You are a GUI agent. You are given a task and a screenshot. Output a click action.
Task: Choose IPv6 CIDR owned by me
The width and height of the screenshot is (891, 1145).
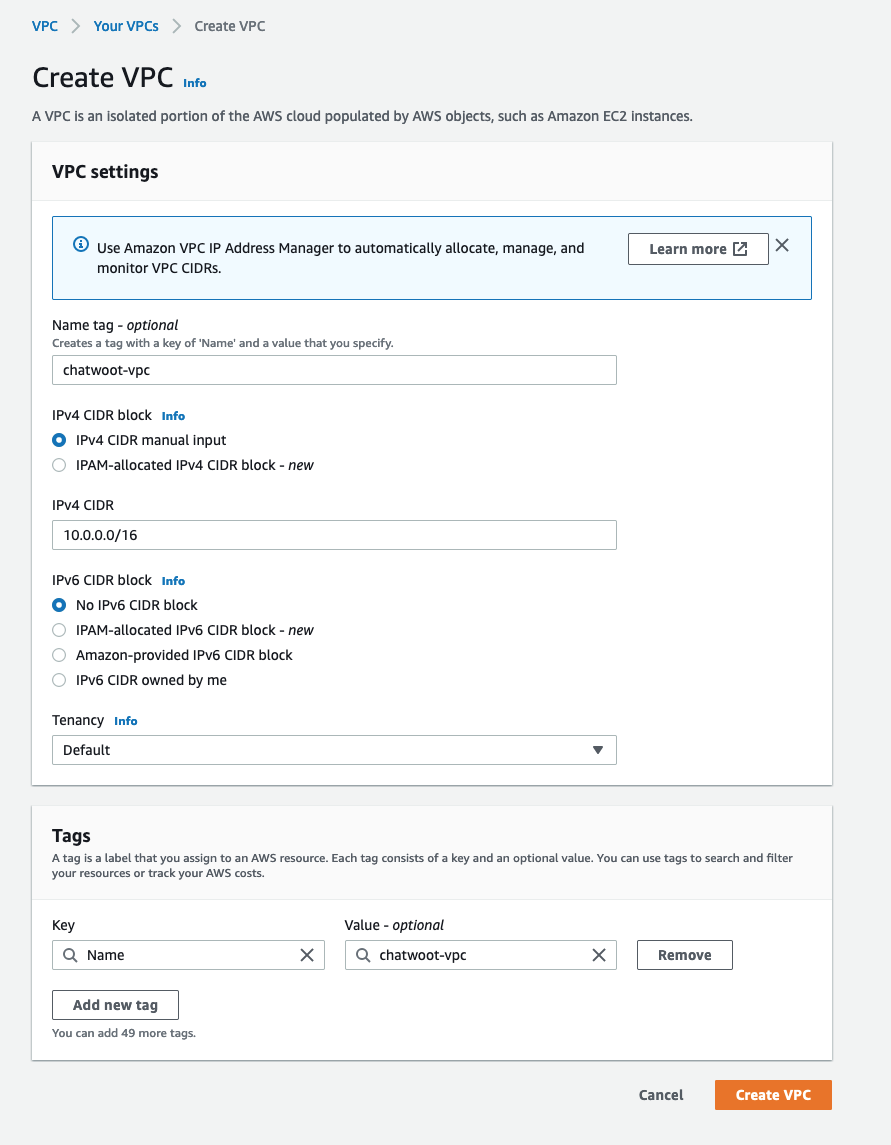click(59, 680)
